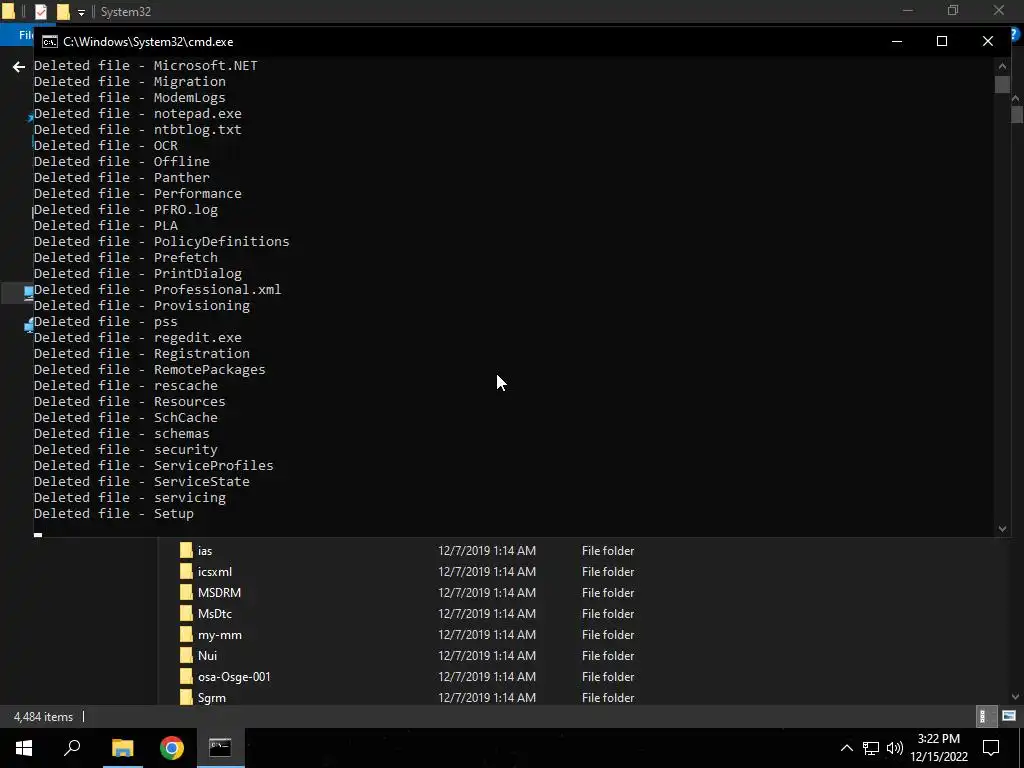Click the 'Deleted file - PolicyDefinitions' line
The width and height of the screenshot is (1024, 768).
point(161,241)
